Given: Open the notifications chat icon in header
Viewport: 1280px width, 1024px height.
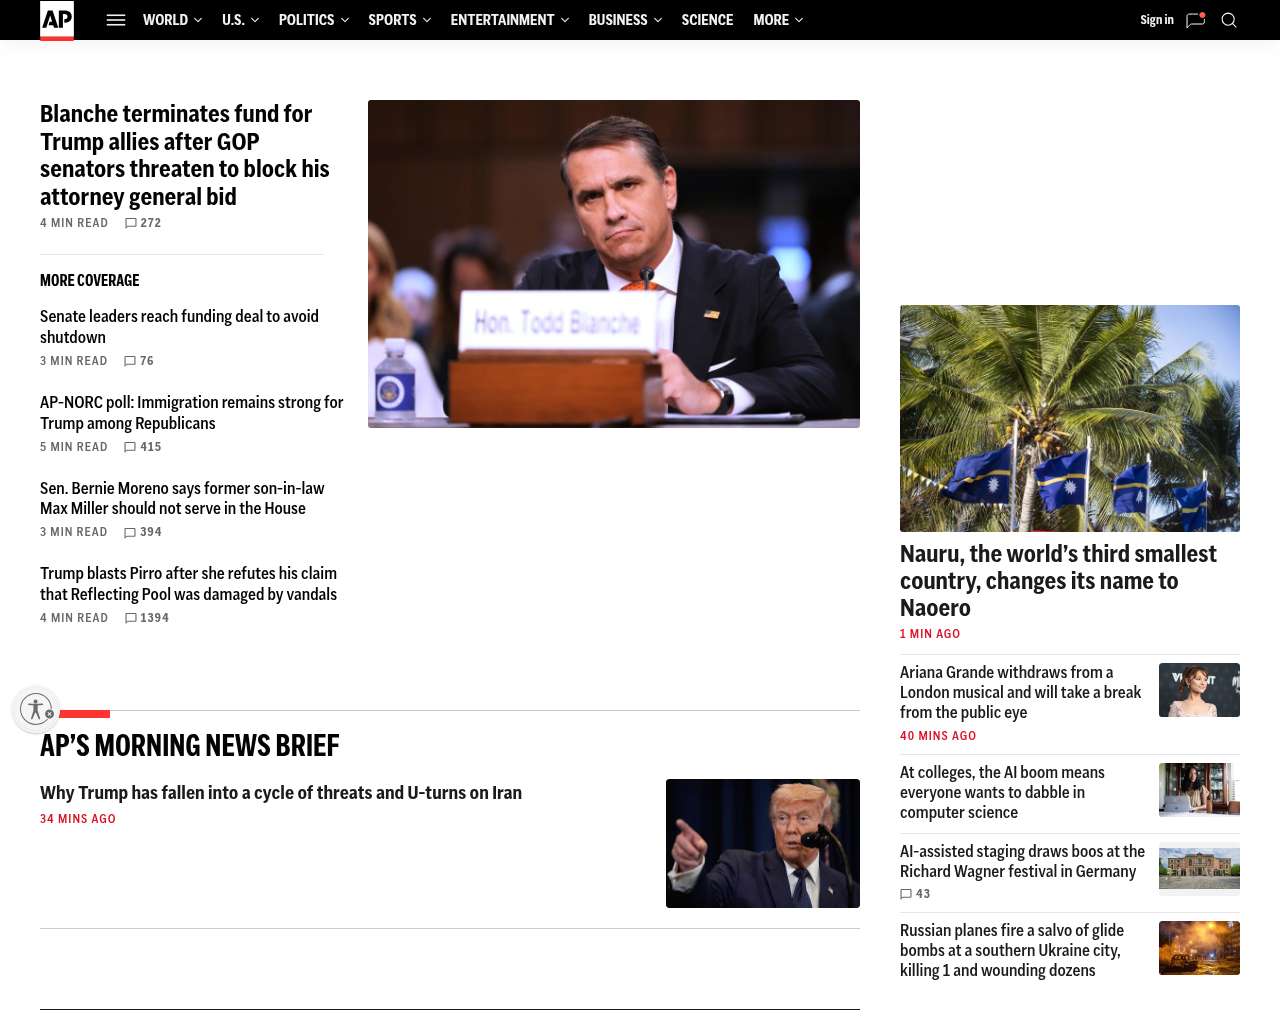Looking at the screenshot, I should (x=1195, y=20).
